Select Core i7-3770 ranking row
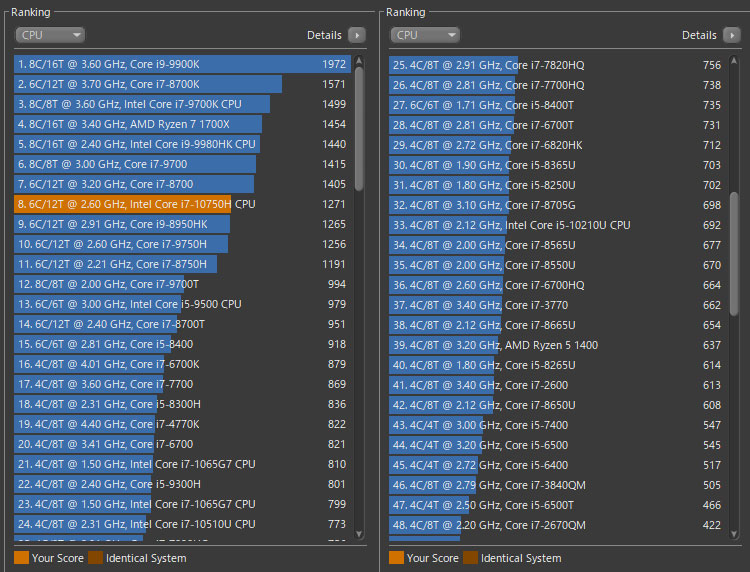The width and height of the screenshot is (750, 572). pyautogui.click(x=558, y=305)
